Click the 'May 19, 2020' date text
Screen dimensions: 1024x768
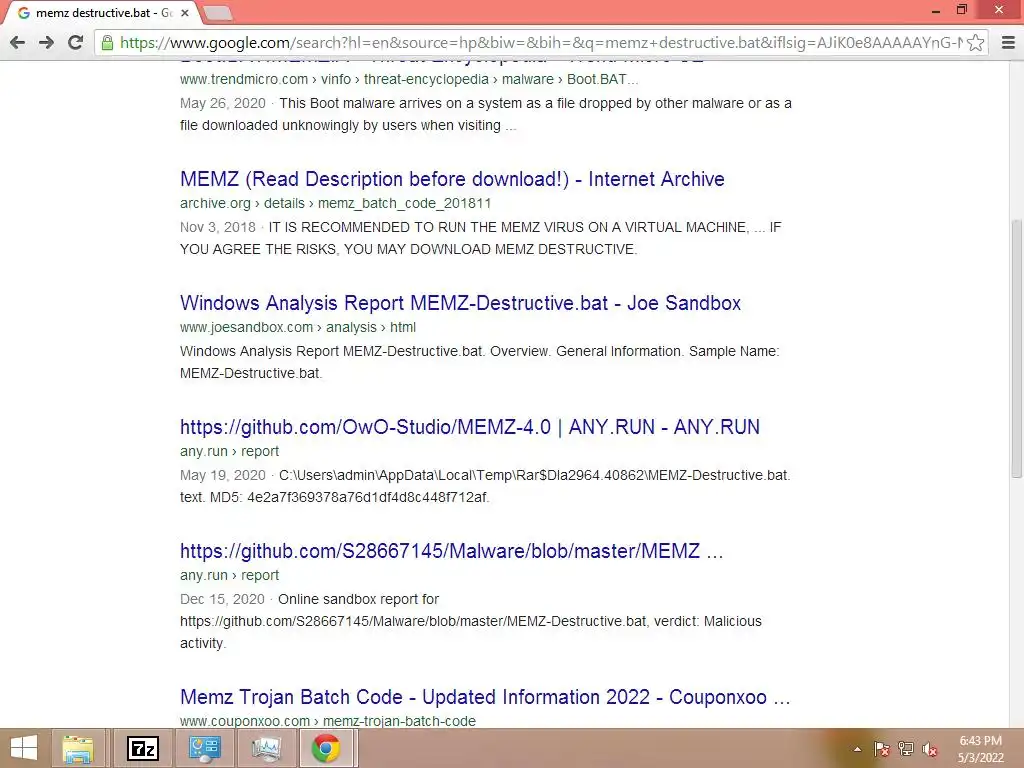coord(223,475)
